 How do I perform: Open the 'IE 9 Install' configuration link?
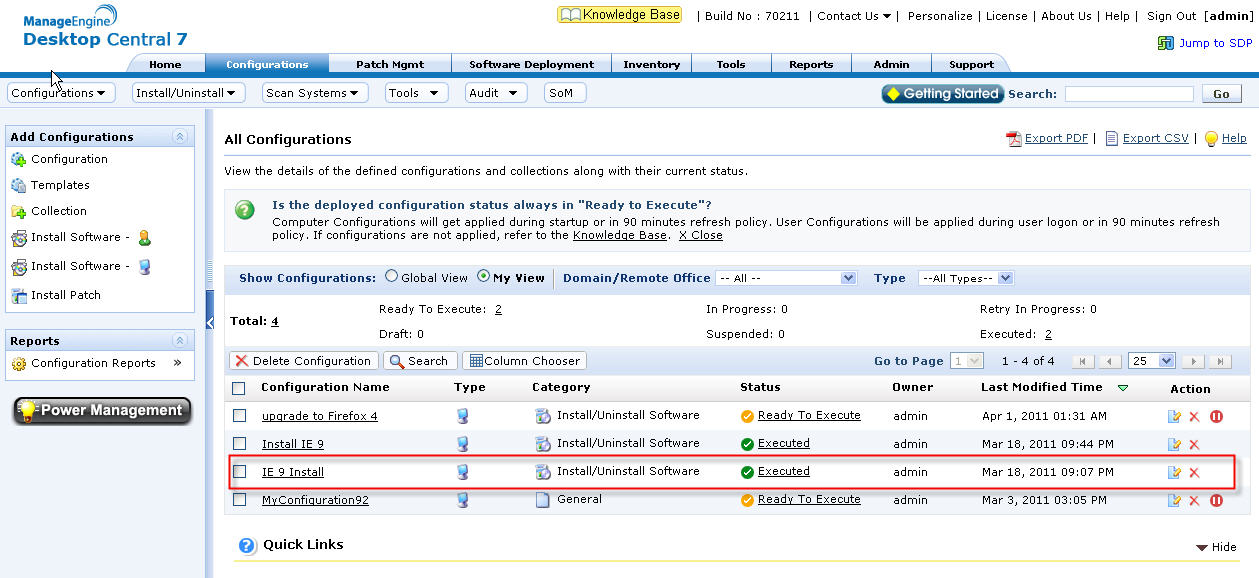click(293, 472)
